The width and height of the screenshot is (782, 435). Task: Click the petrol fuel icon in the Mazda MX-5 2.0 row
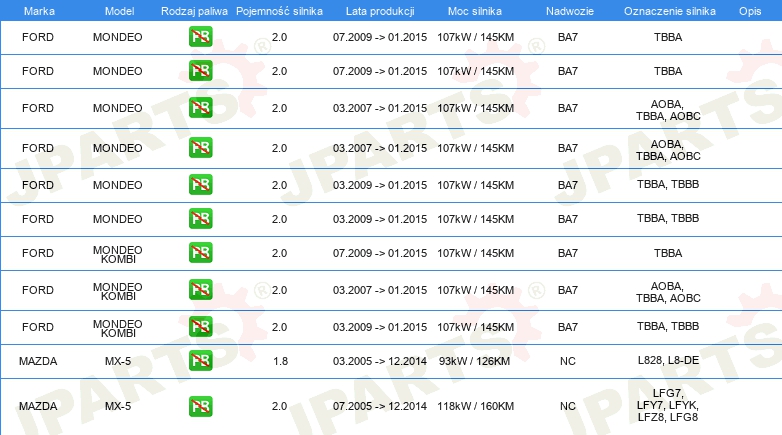point(200,406)
